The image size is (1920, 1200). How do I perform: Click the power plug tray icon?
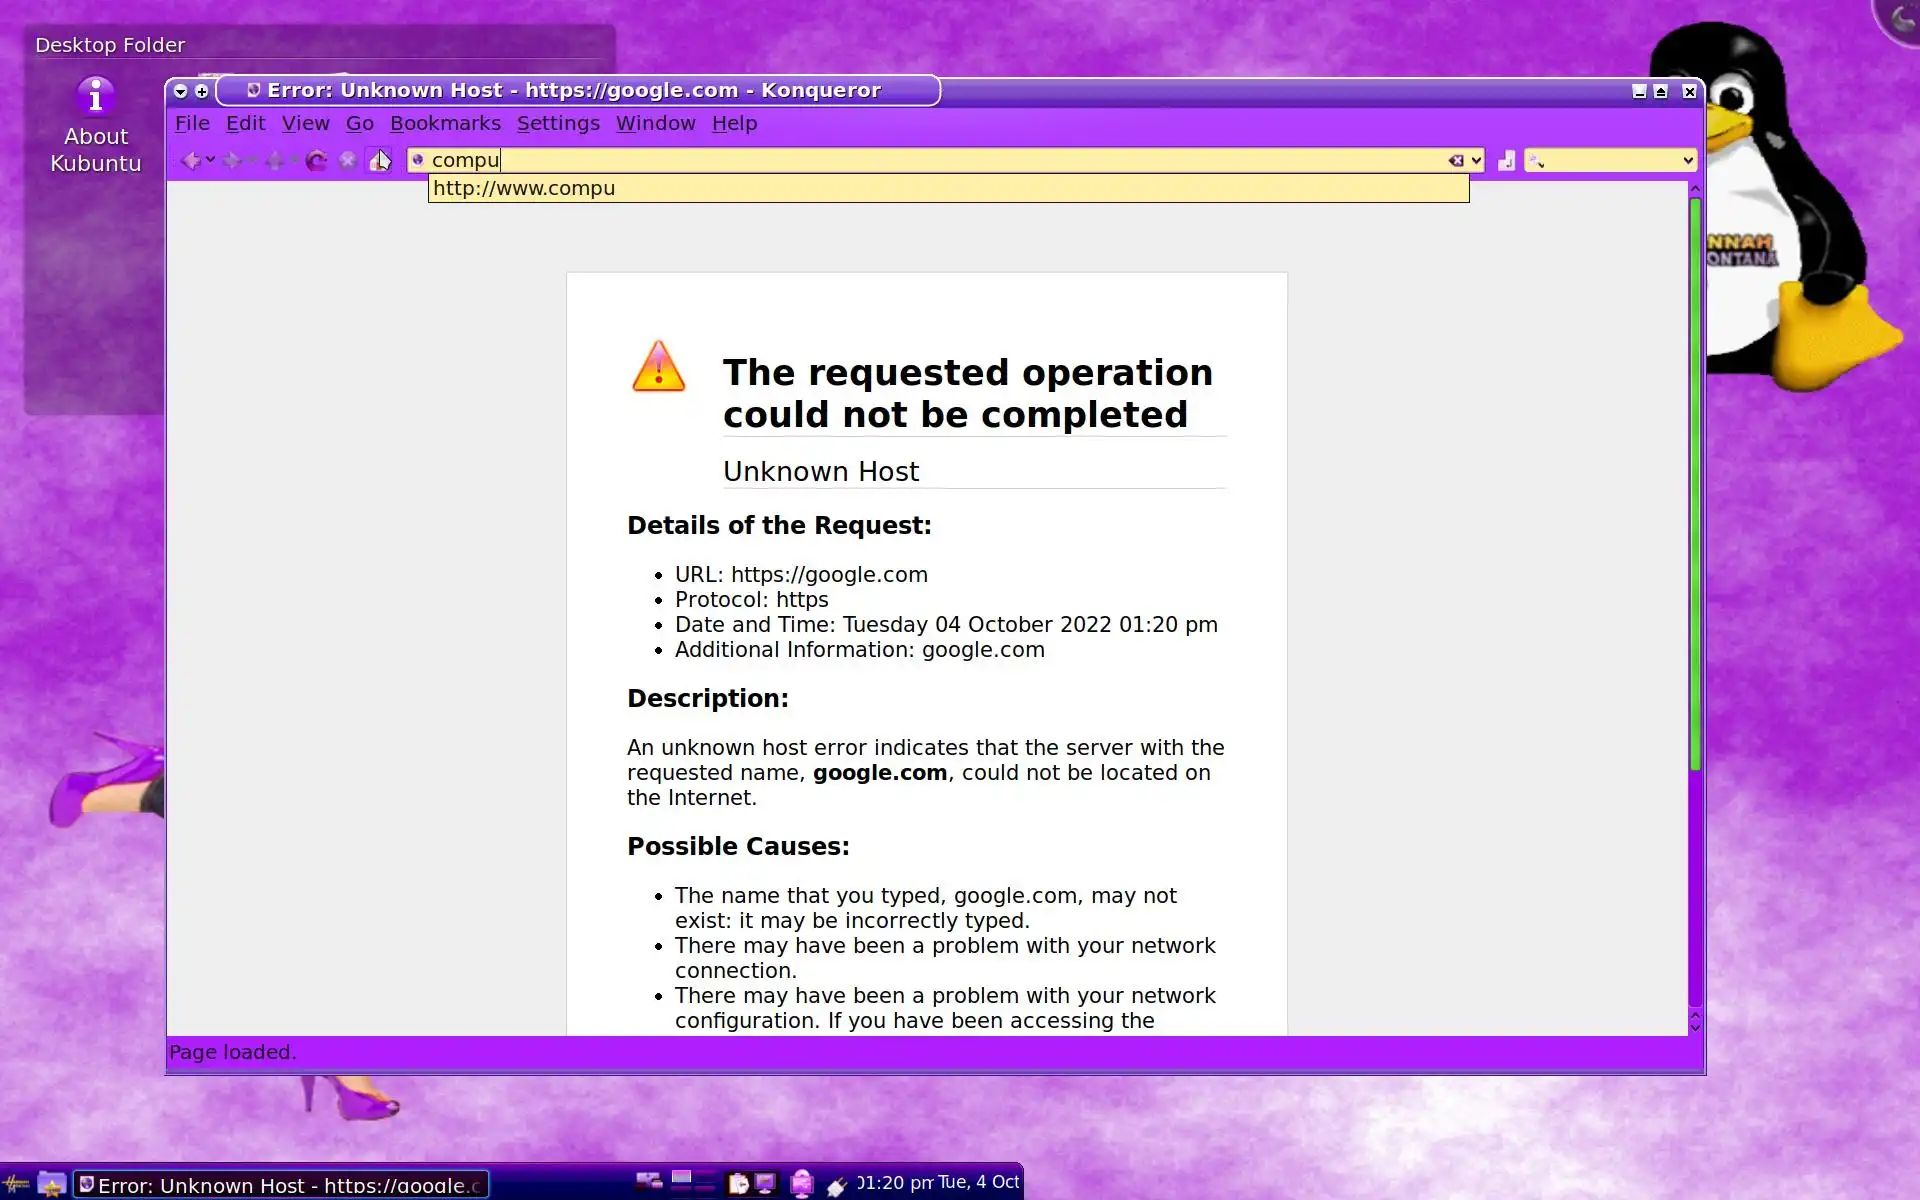pyautogui.click(x=836, y=1186)
